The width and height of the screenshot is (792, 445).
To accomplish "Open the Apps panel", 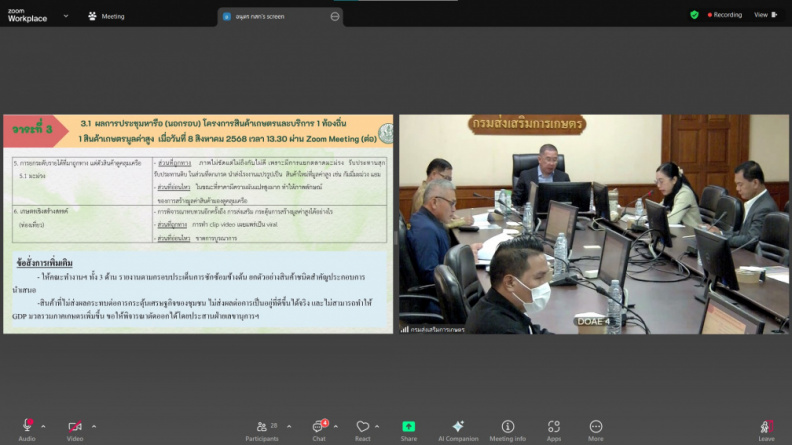I will (x=554, y=430).
